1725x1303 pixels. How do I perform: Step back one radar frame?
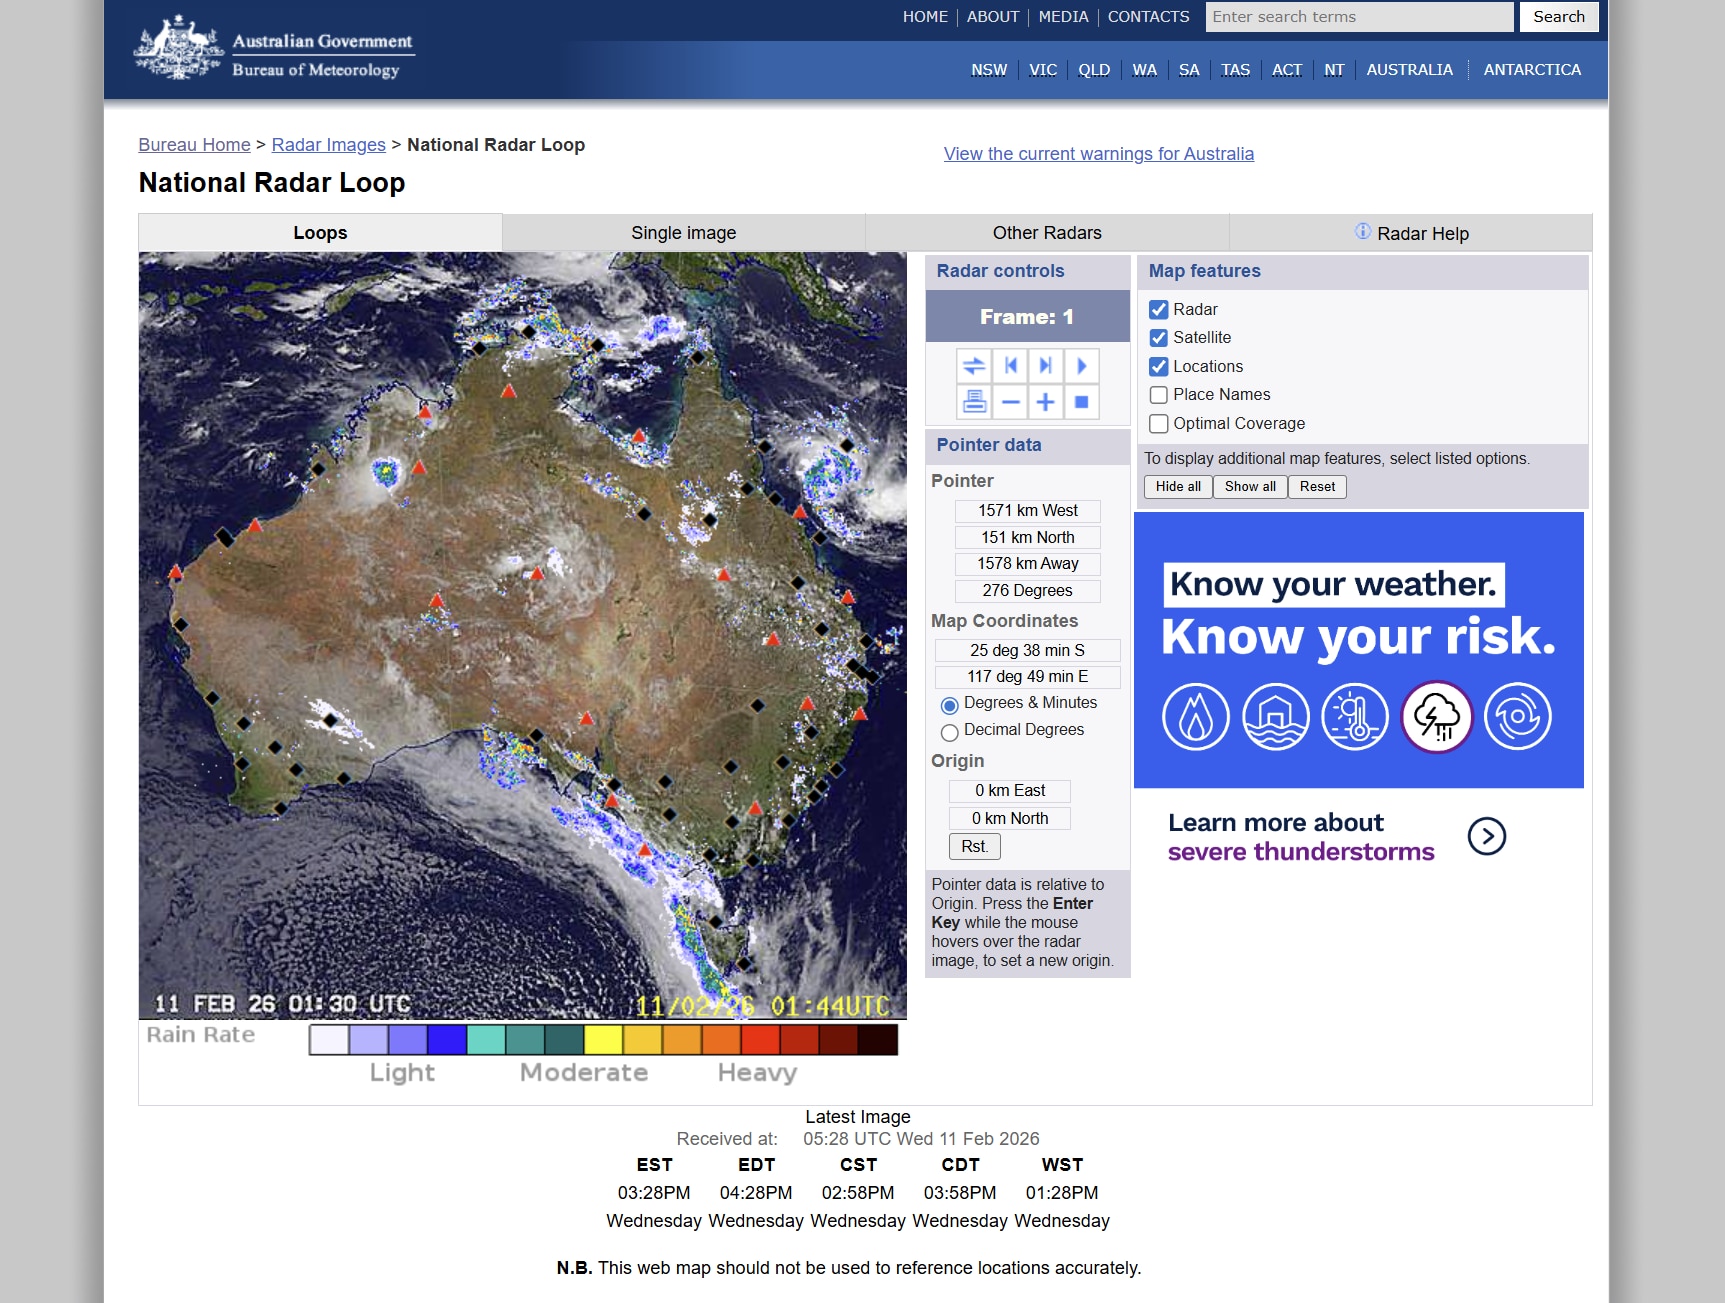coord(1010,366)
